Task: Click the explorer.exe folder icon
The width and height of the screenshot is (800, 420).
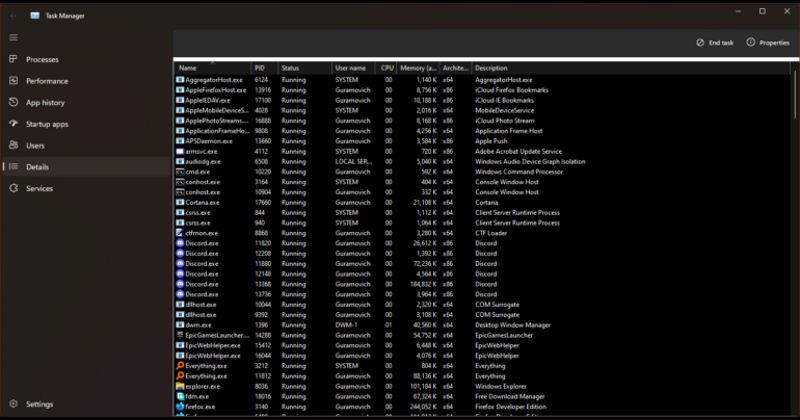Action: tap(180, 386)
